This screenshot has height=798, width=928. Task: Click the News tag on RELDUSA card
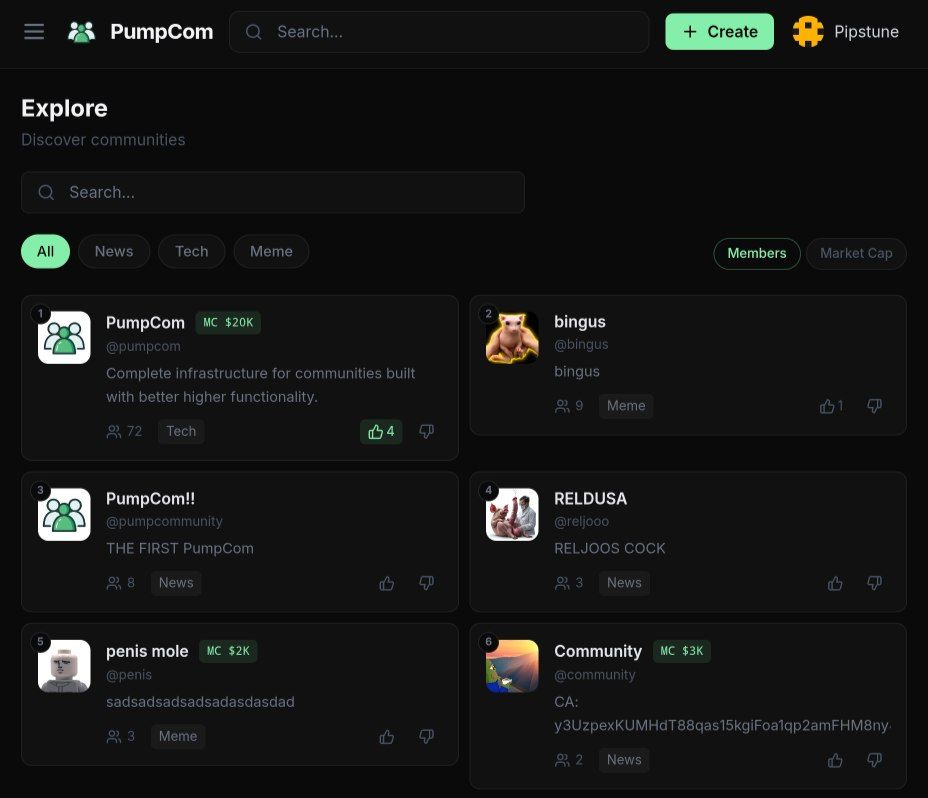(624, 583)
